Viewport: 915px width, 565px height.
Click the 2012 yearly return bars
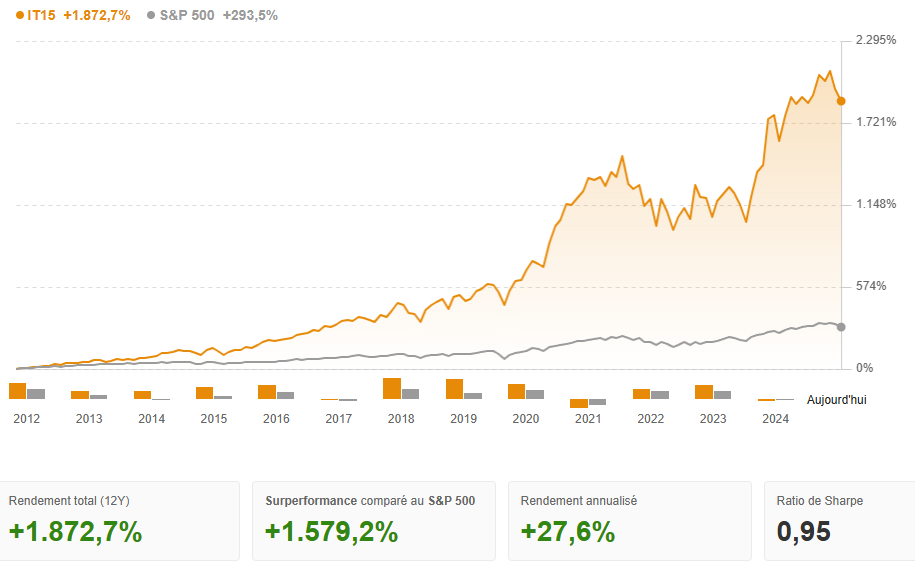27,391
